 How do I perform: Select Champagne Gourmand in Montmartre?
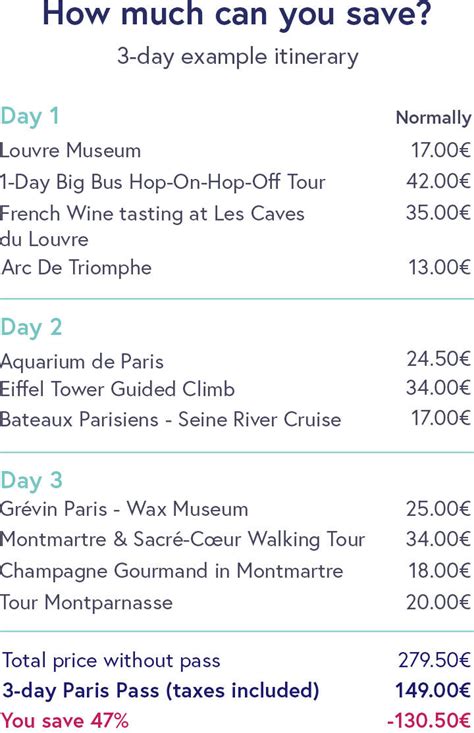click(172, 571)
